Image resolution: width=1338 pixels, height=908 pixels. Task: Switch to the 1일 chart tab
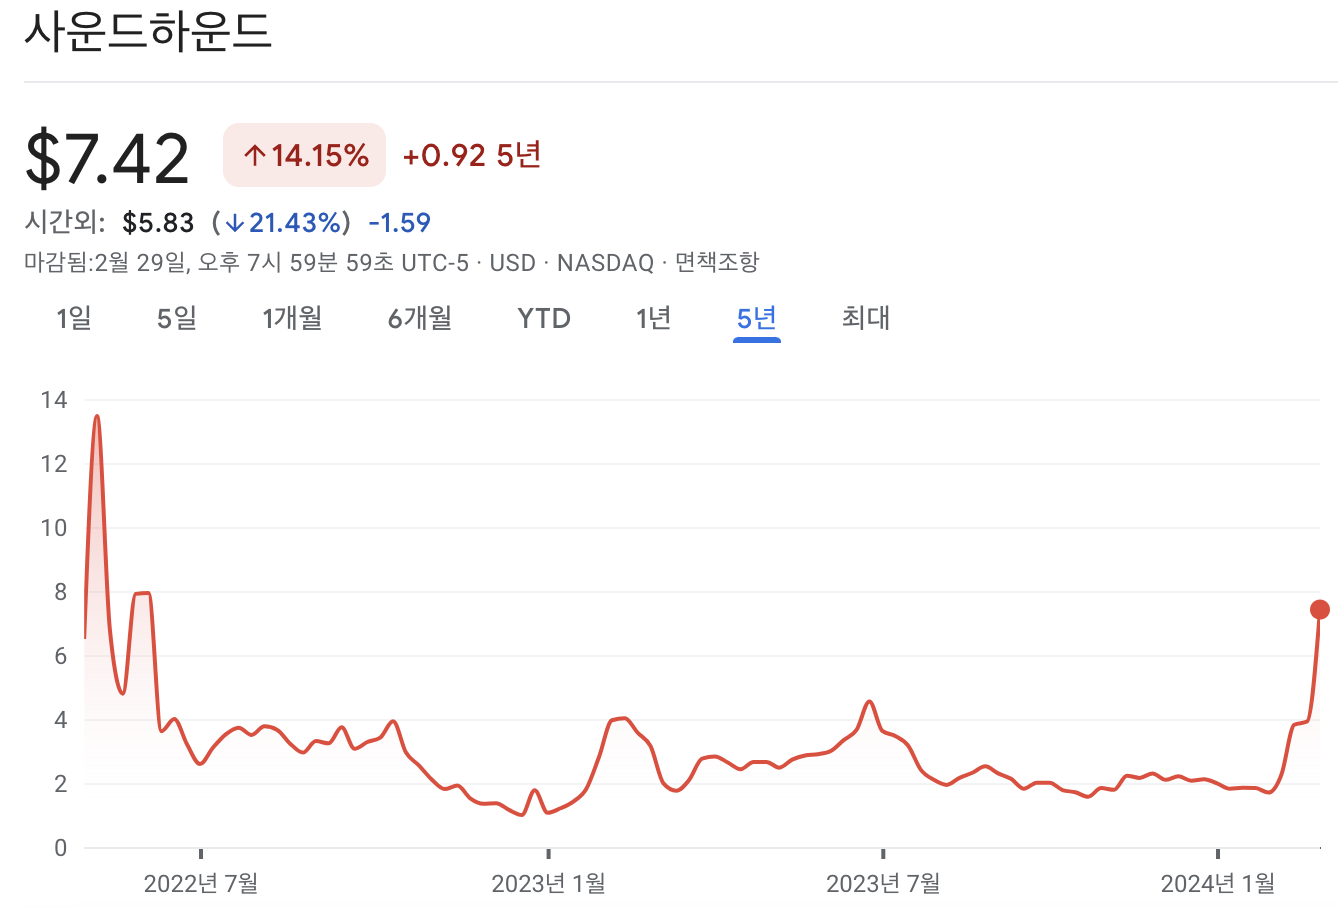72,318
